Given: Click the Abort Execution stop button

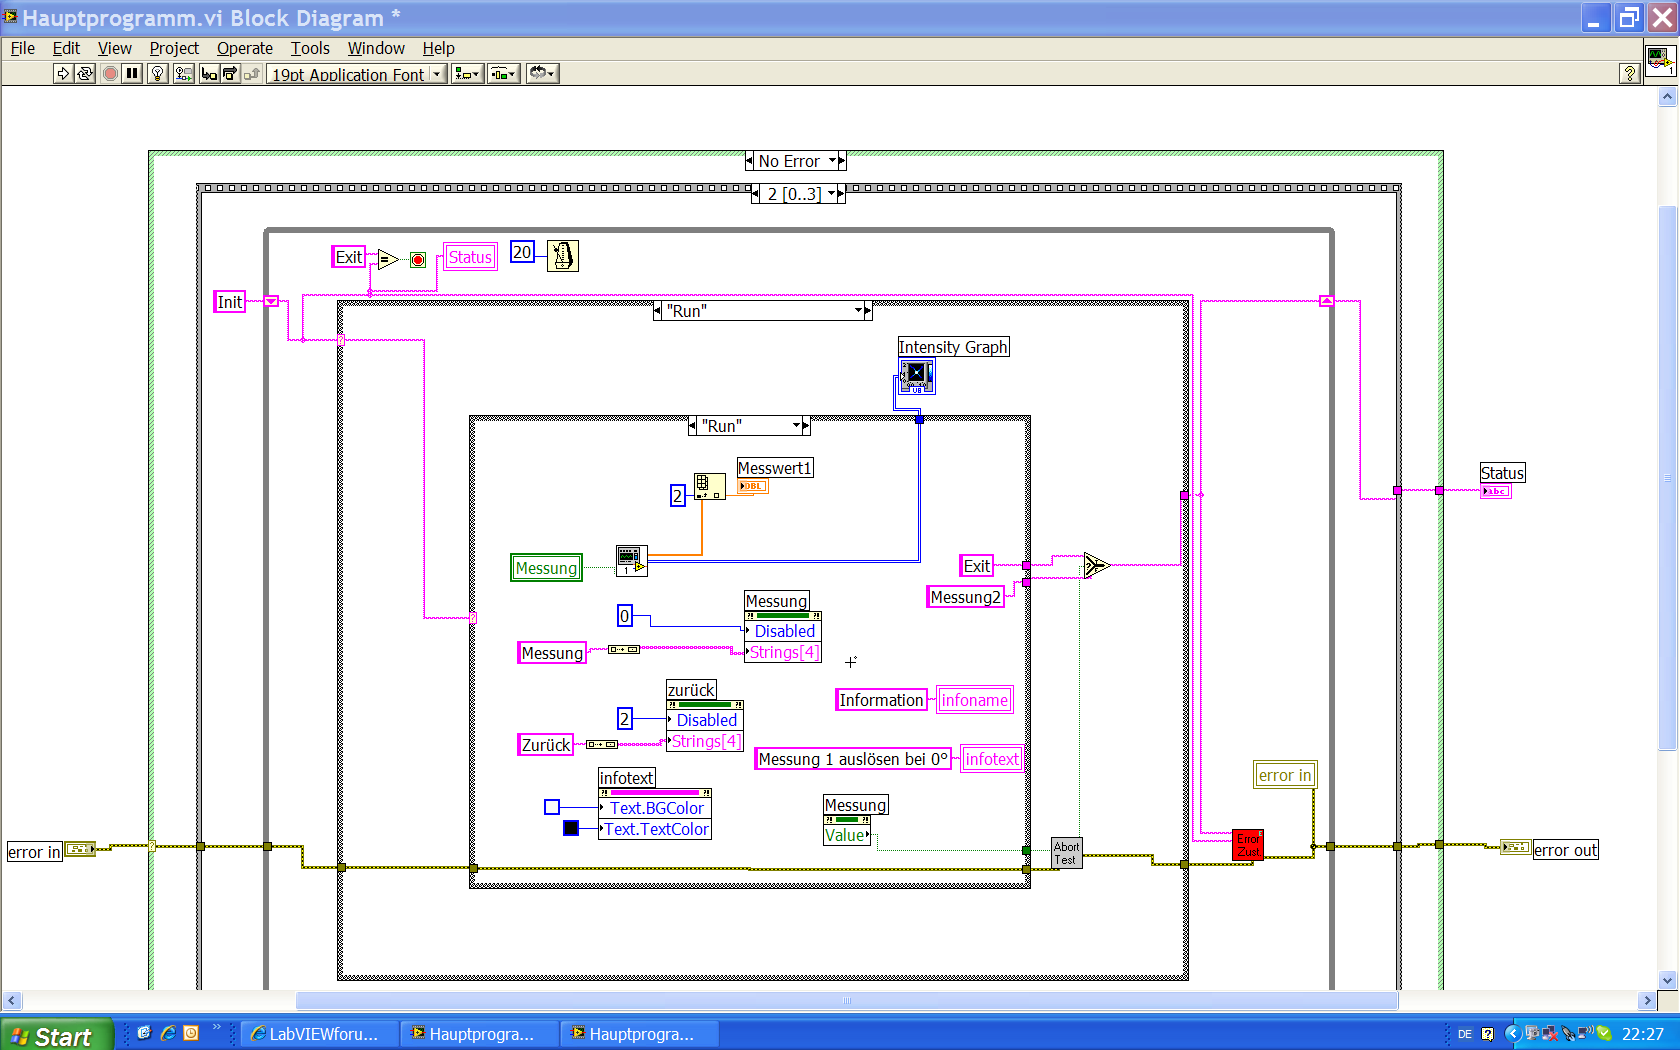Looking at the screenshot, I should click(x=110, y=73).
